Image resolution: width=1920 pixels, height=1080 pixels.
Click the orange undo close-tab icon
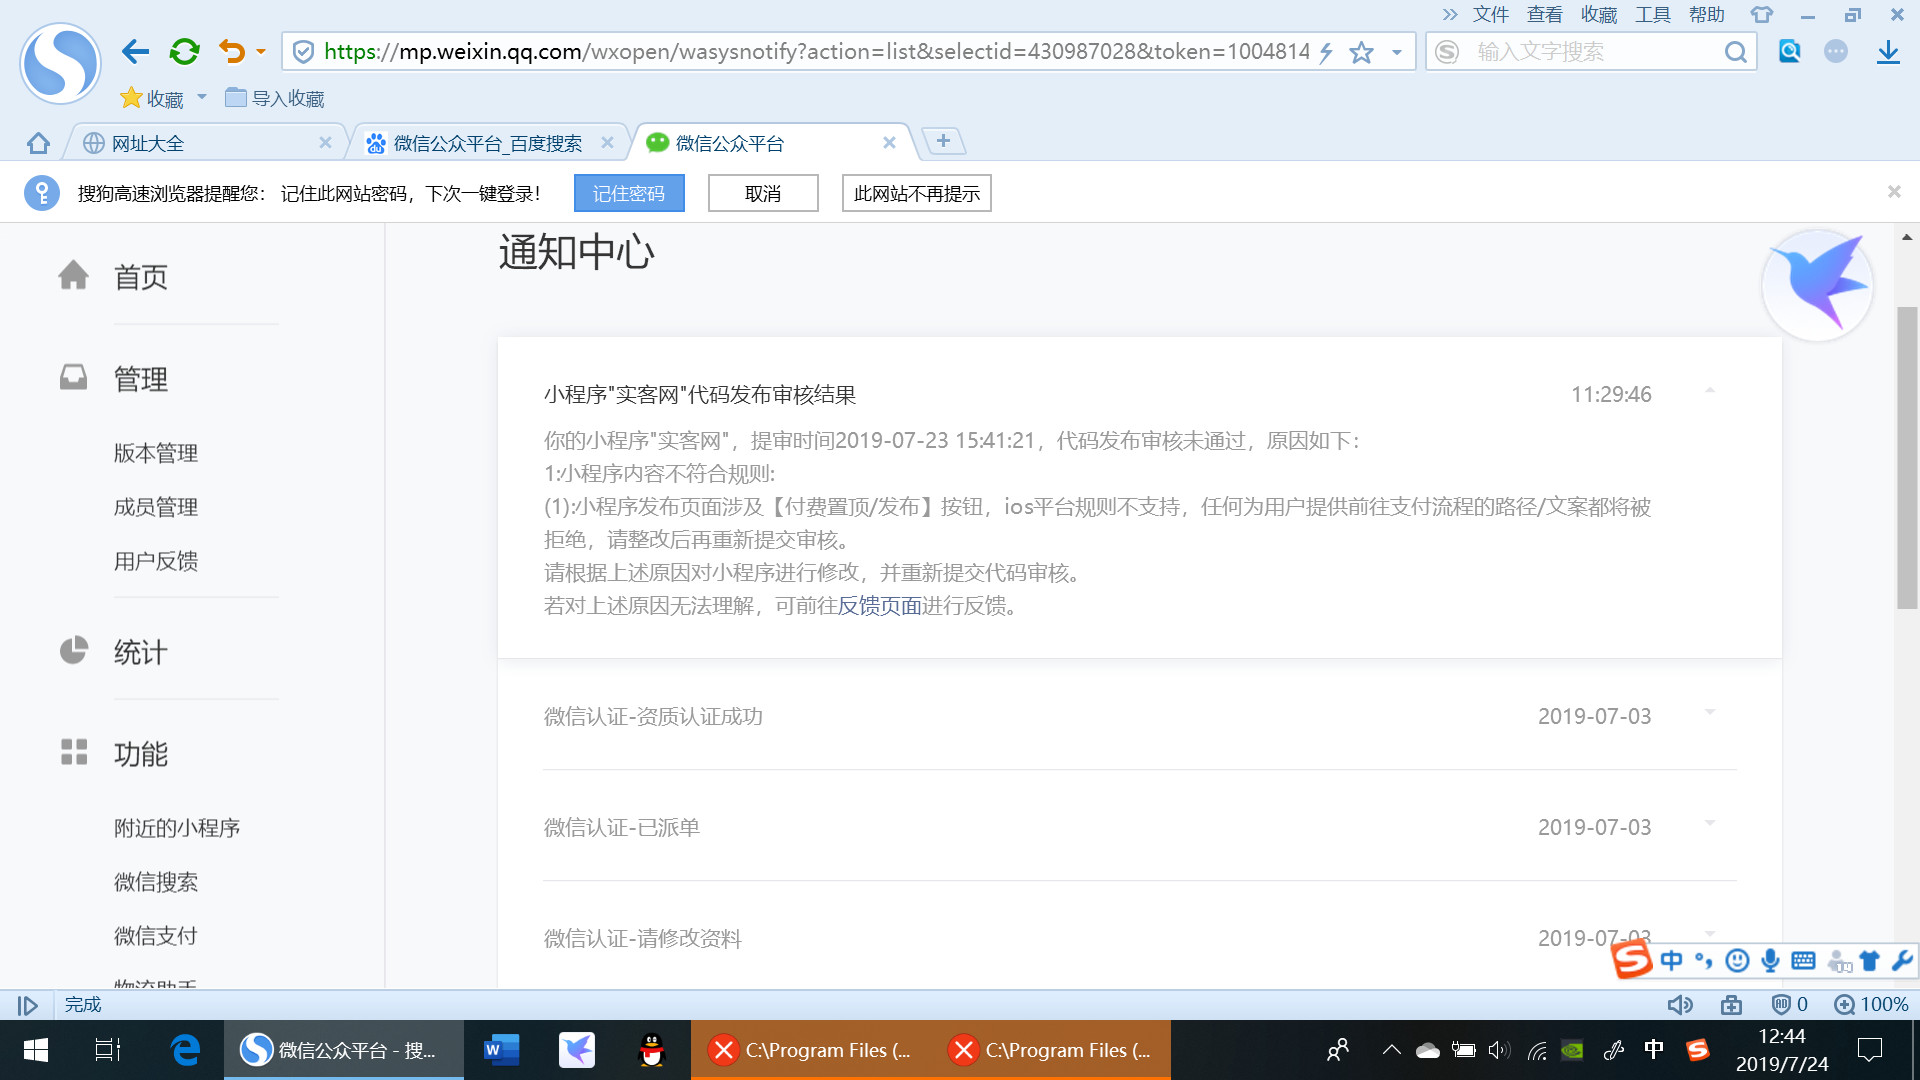[231, 52]
